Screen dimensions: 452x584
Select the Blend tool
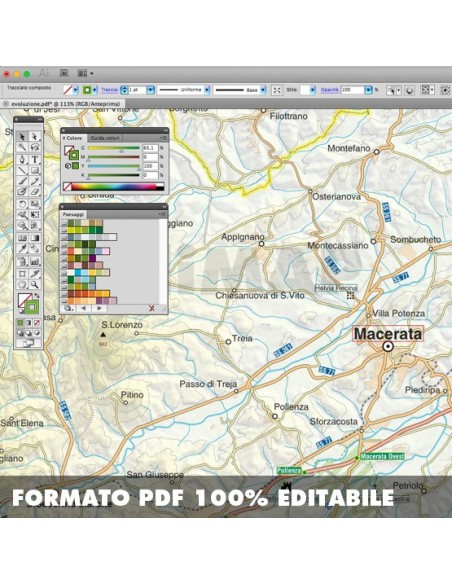pyautogui.click(x=35, y=249)
